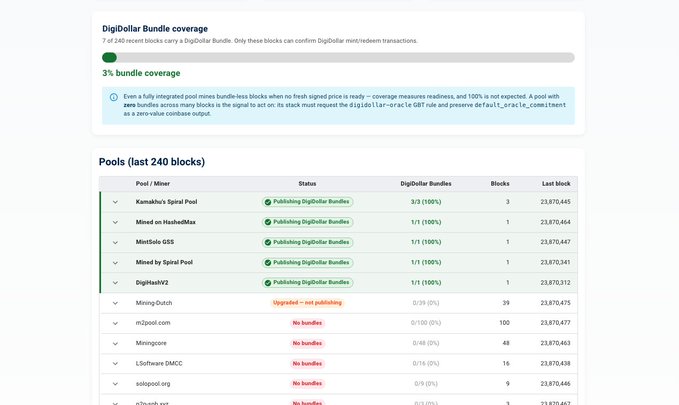Click the green check icon for Mined on HashedMax
The image size is (679, 405).
[268, 222]
